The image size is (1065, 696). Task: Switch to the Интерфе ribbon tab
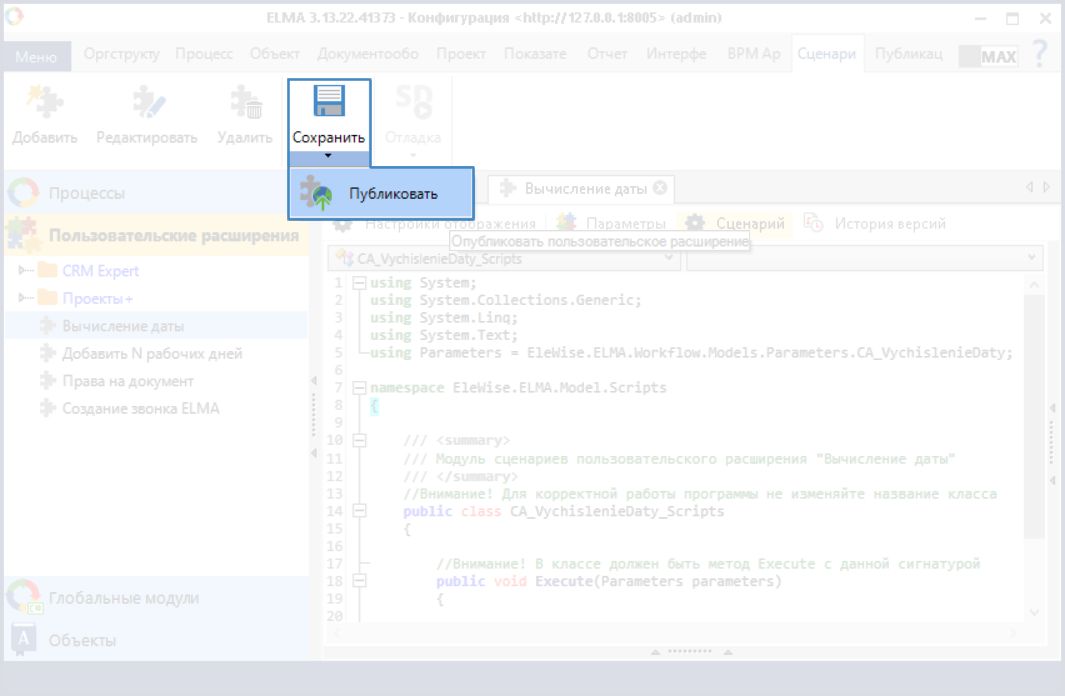click(676, 54)
